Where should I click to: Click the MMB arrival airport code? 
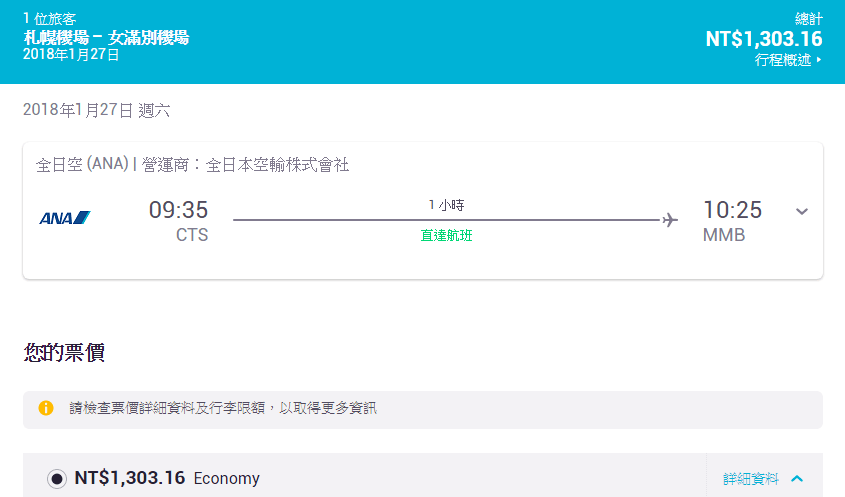[724, 236]
